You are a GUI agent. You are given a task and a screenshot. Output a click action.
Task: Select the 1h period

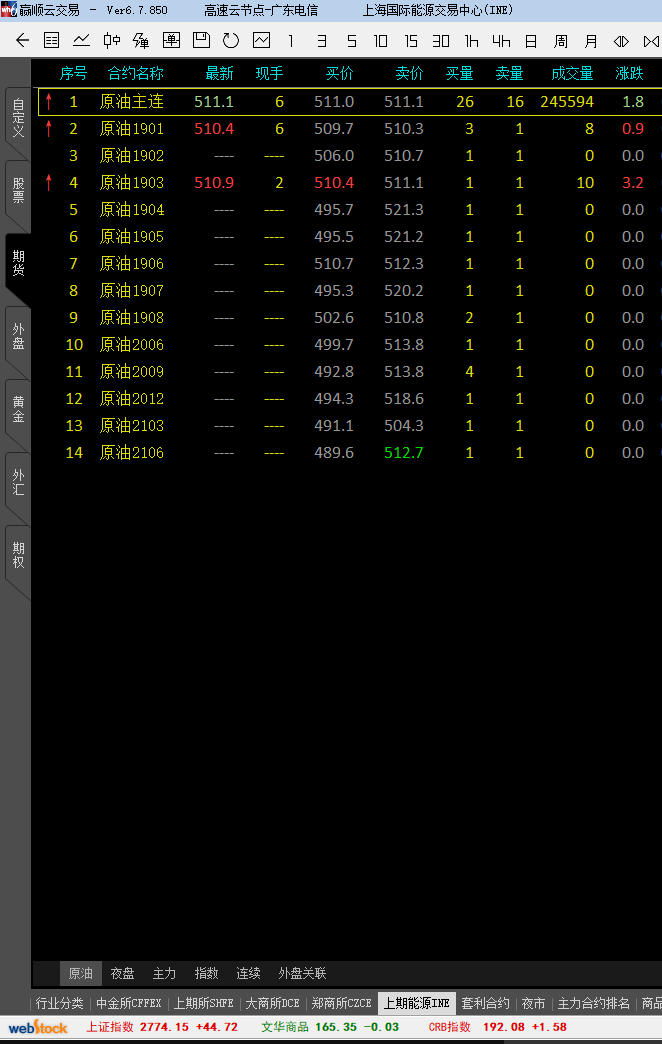click(x=472, y=41)
